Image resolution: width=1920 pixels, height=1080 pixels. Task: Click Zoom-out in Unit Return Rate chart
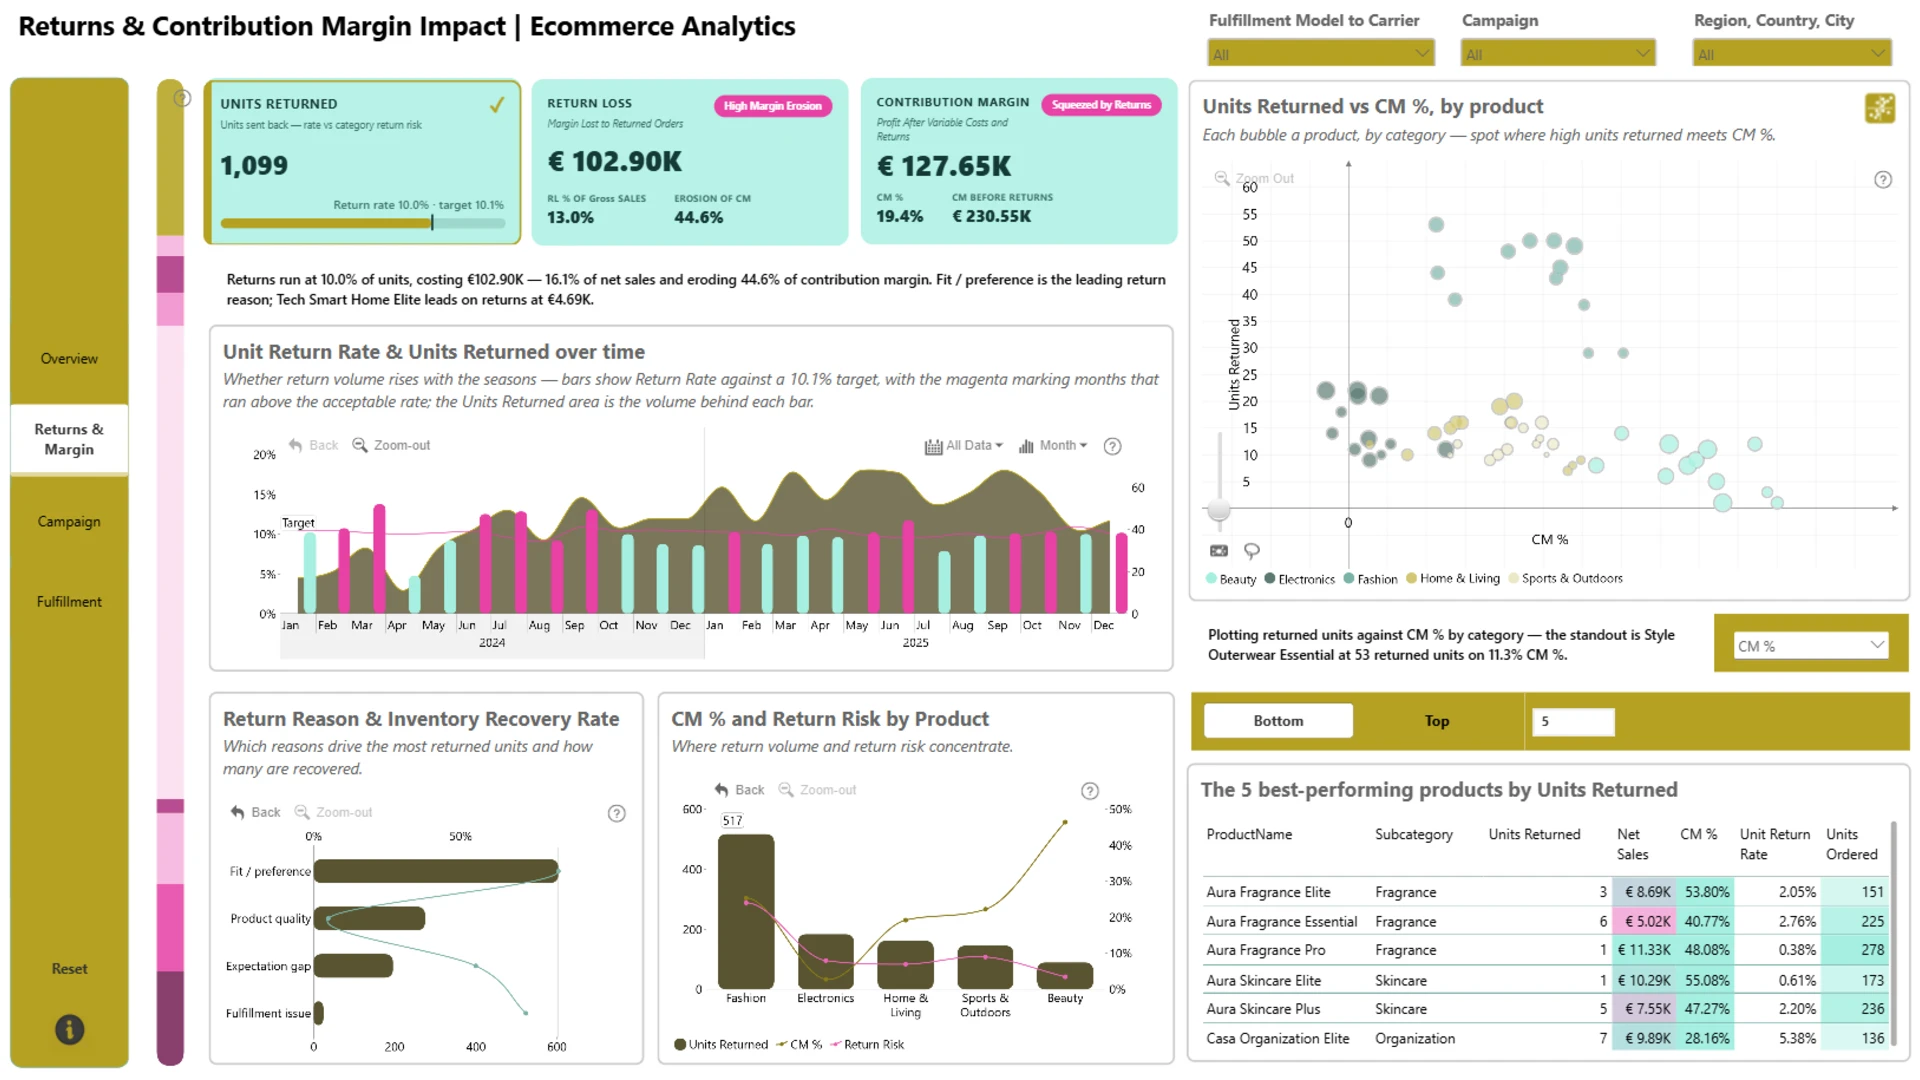coord(391,445)
